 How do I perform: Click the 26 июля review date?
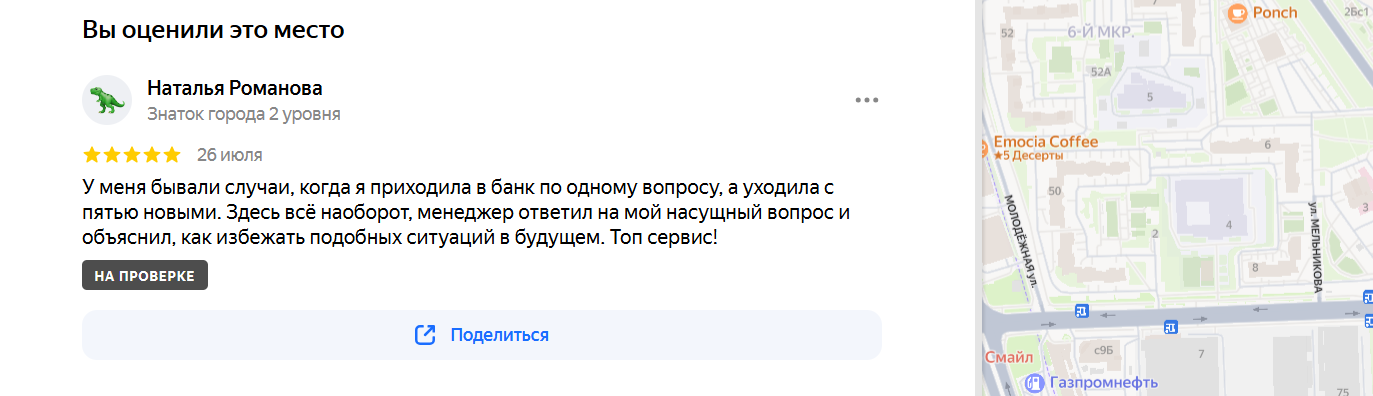(230, 154)
